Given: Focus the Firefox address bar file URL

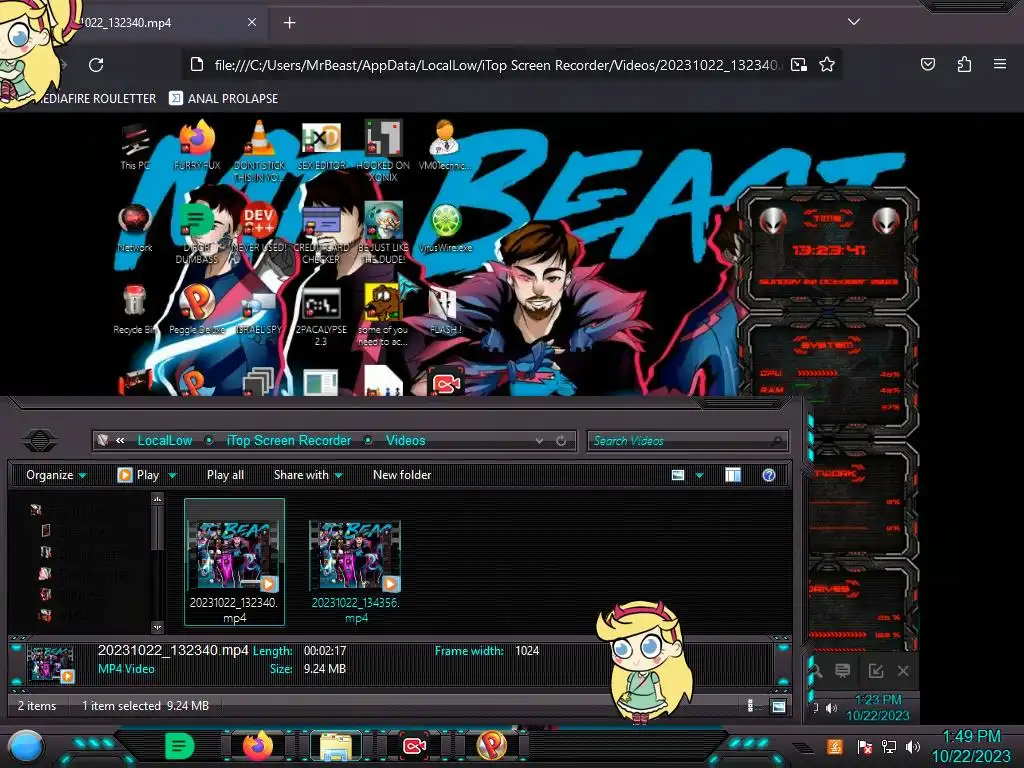Looking at the screenshot, I should [495, 65].
